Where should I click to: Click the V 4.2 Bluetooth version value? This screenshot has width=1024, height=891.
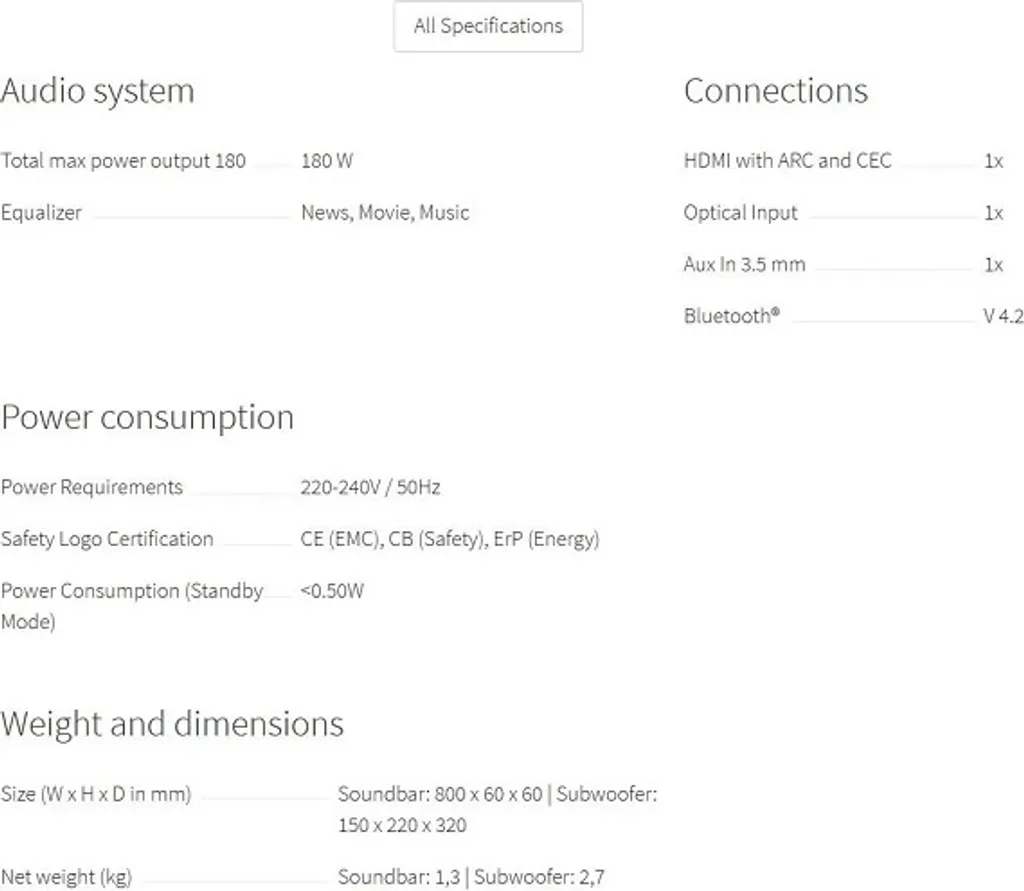(x=1003, y=317)
